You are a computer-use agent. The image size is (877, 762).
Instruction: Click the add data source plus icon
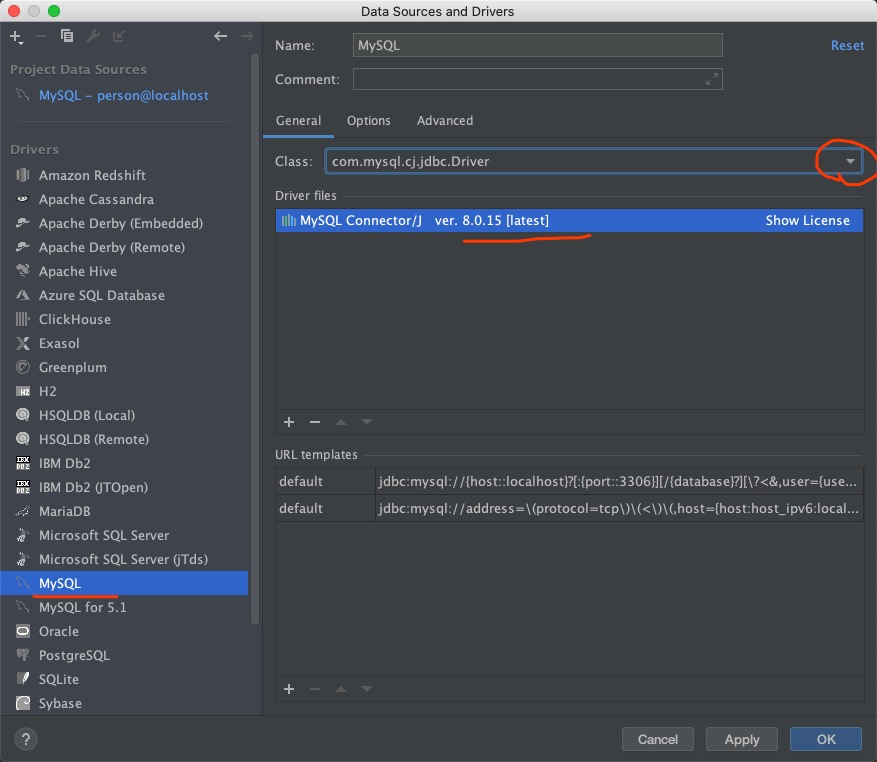click(16, 37)
